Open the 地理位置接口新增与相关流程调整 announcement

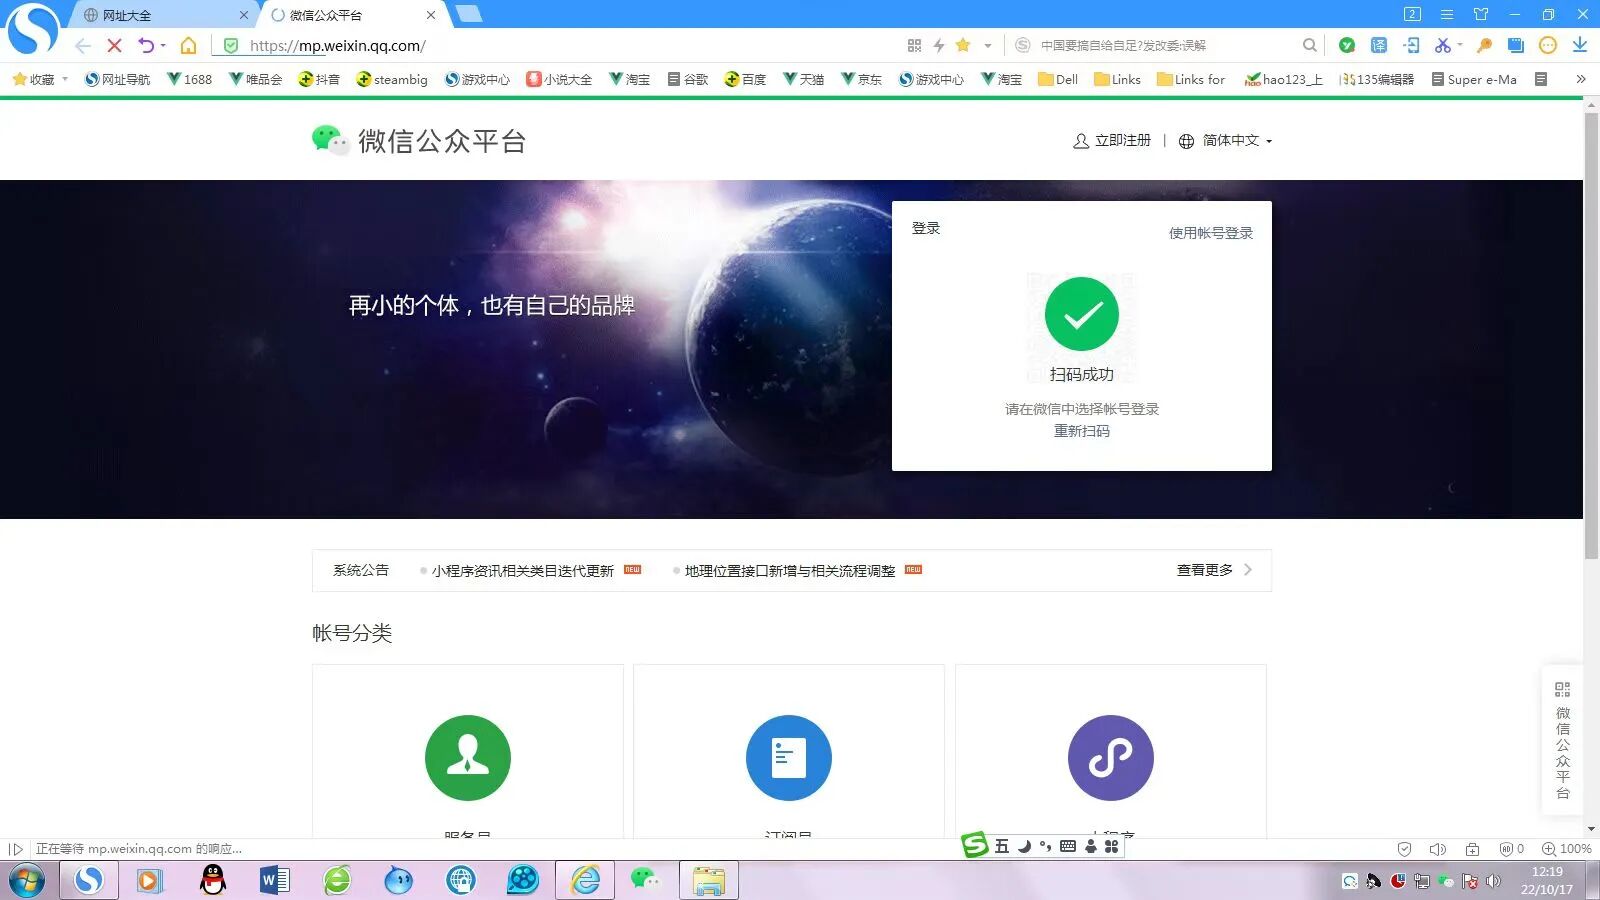coord(790,571)
